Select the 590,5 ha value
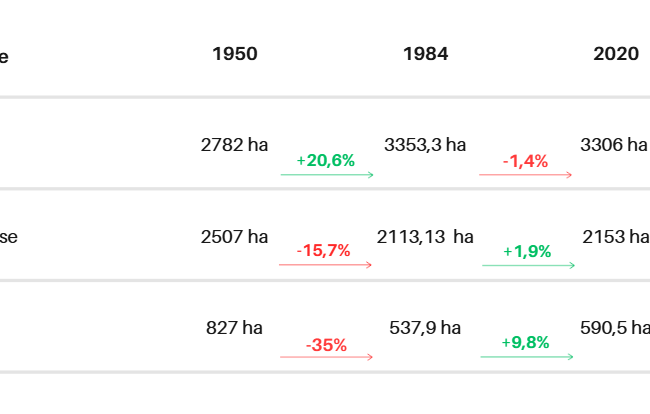The height and width of the screenshot is (414, 650). coord(614,327)
